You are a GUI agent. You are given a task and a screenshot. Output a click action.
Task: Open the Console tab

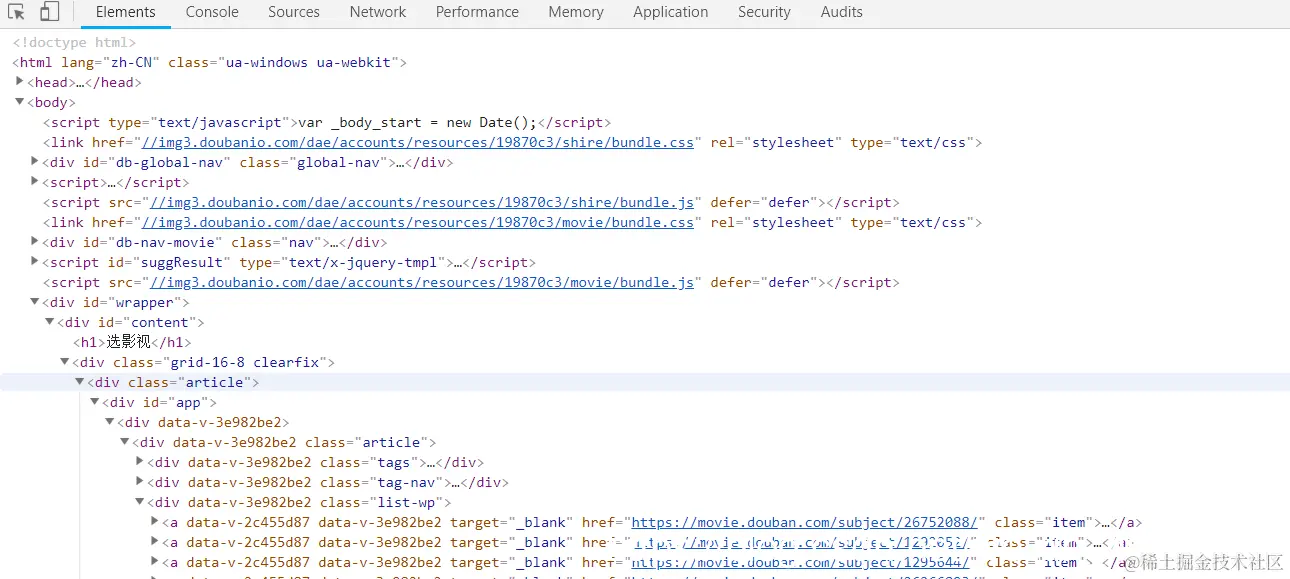coord(212,12)
